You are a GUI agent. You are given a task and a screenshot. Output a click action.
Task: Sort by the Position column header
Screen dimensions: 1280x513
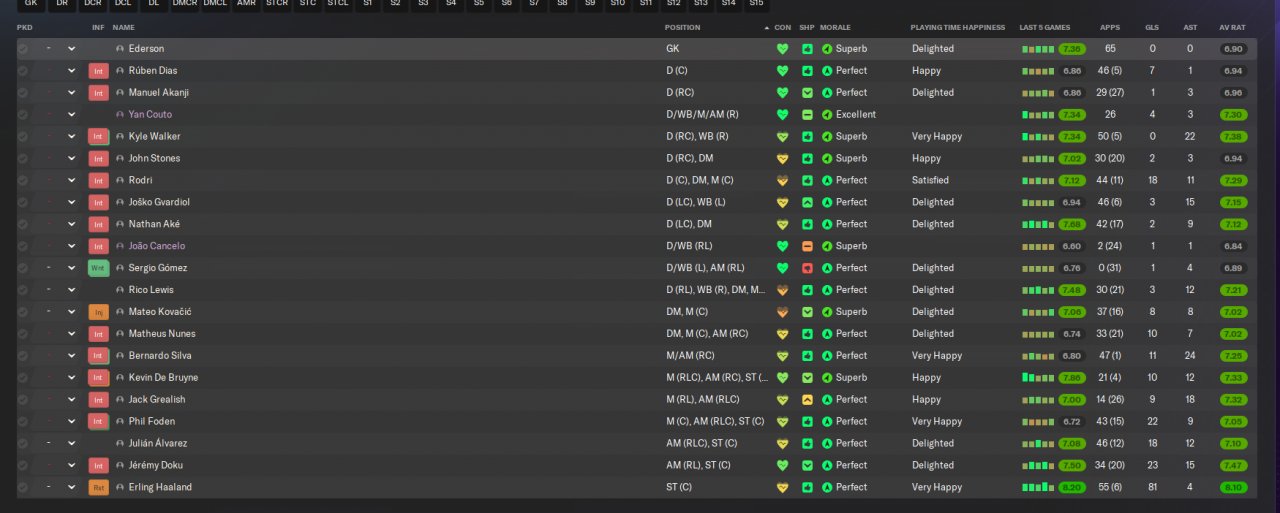coord(683,28)
